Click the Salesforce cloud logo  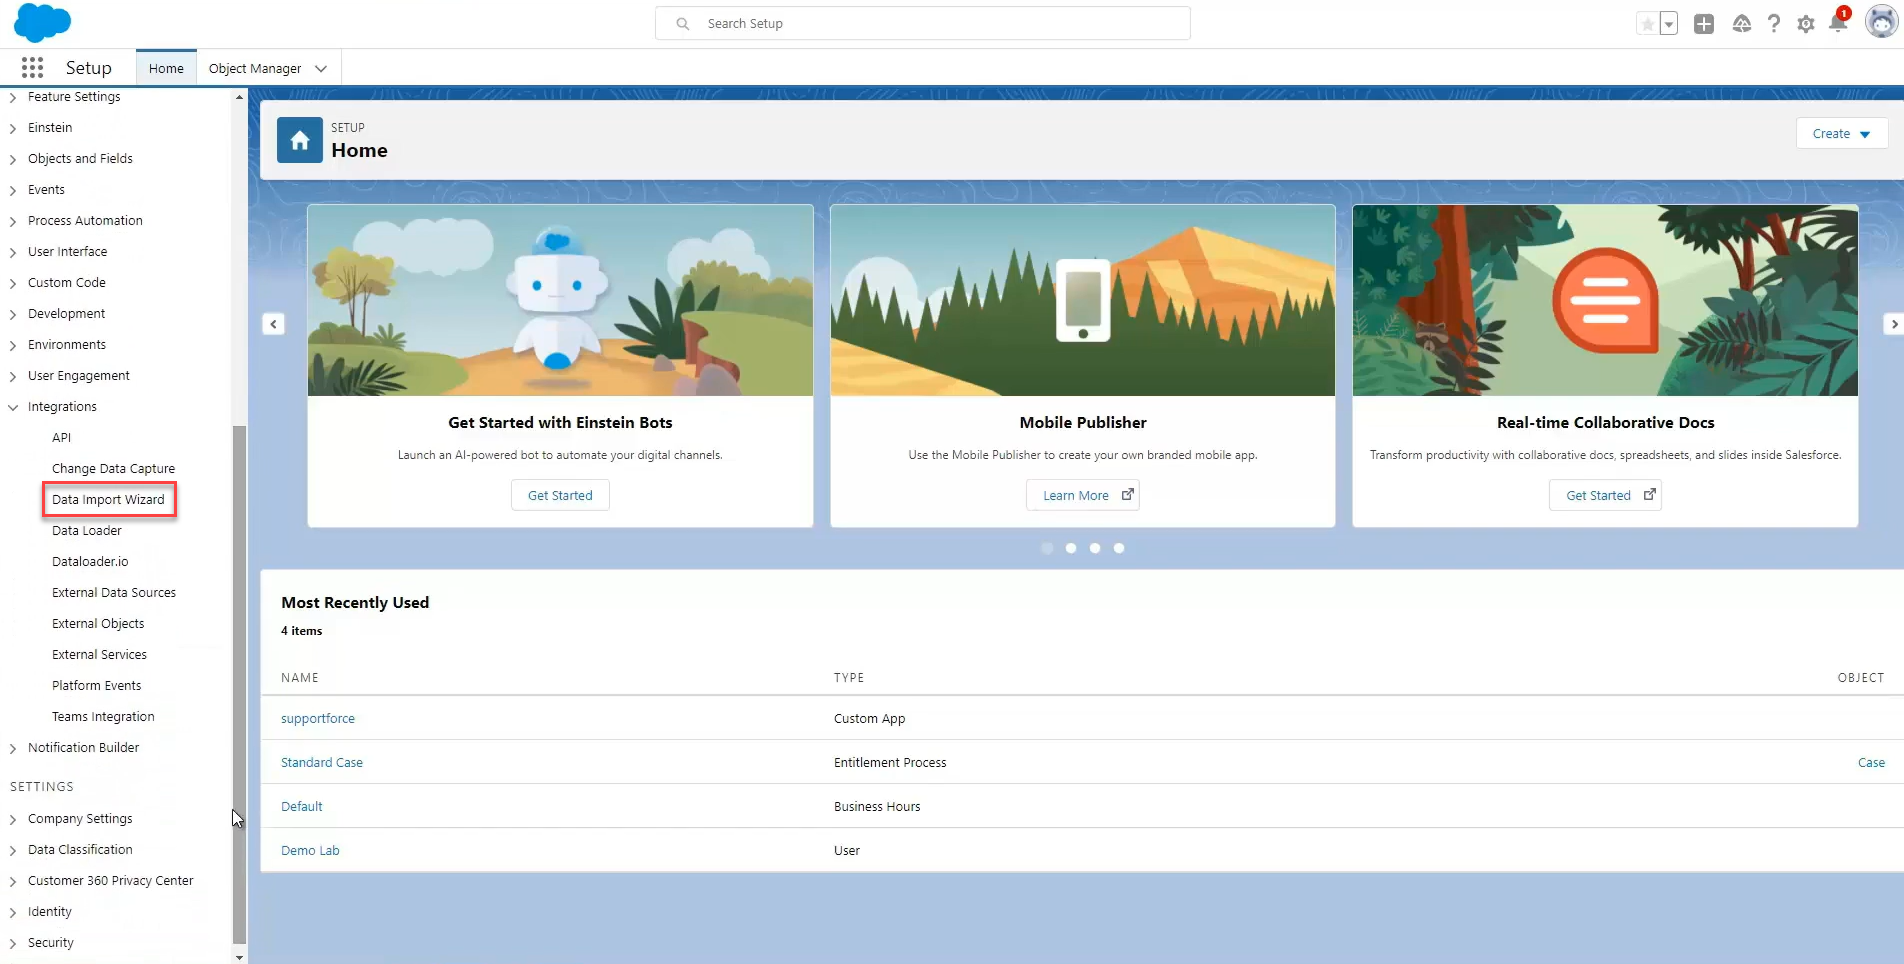43,23
